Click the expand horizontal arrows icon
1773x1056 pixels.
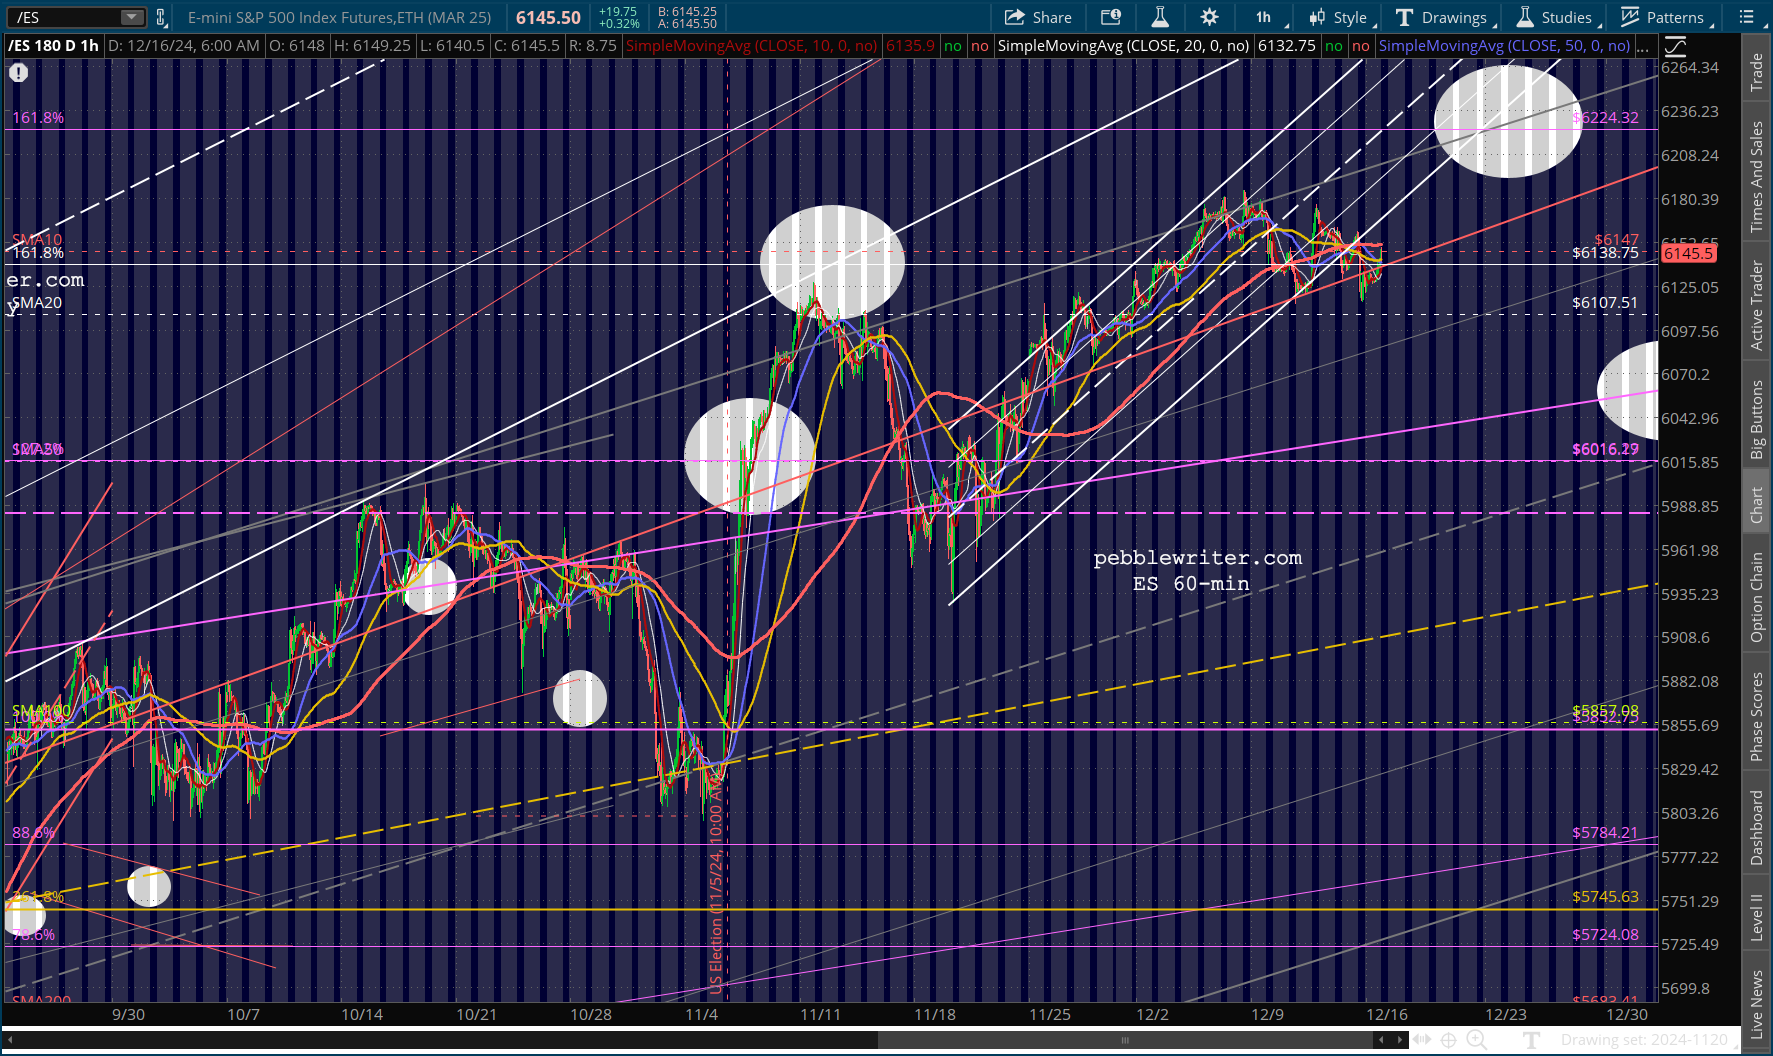coord(1421,1040)
